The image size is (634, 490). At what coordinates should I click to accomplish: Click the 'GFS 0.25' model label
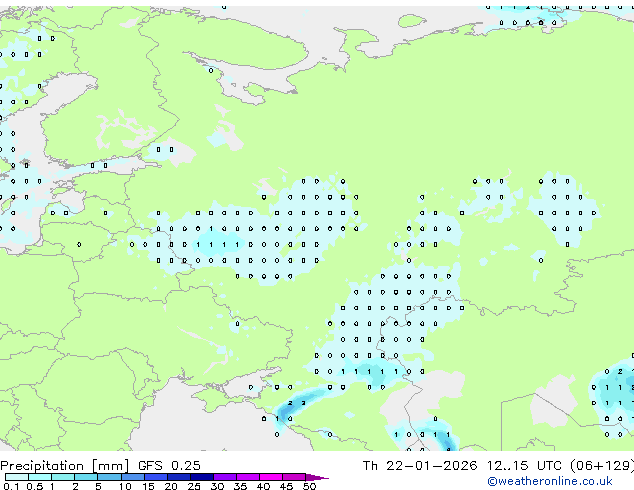click(x=169, y=466)
